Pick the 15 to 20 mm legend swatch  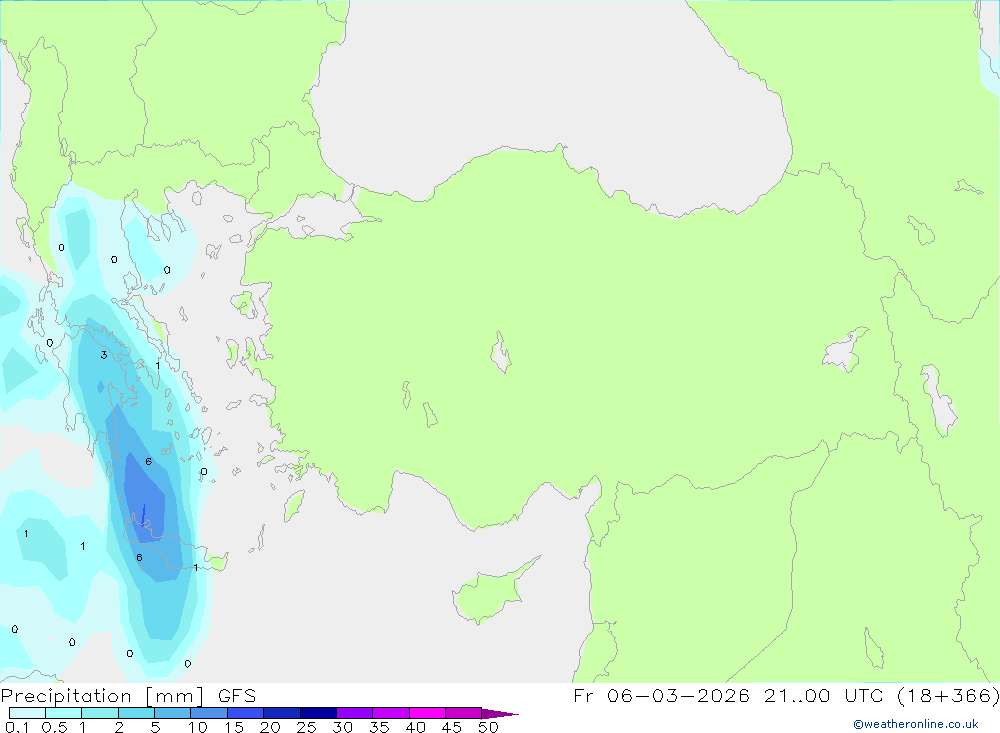click(x=246, y=713)
